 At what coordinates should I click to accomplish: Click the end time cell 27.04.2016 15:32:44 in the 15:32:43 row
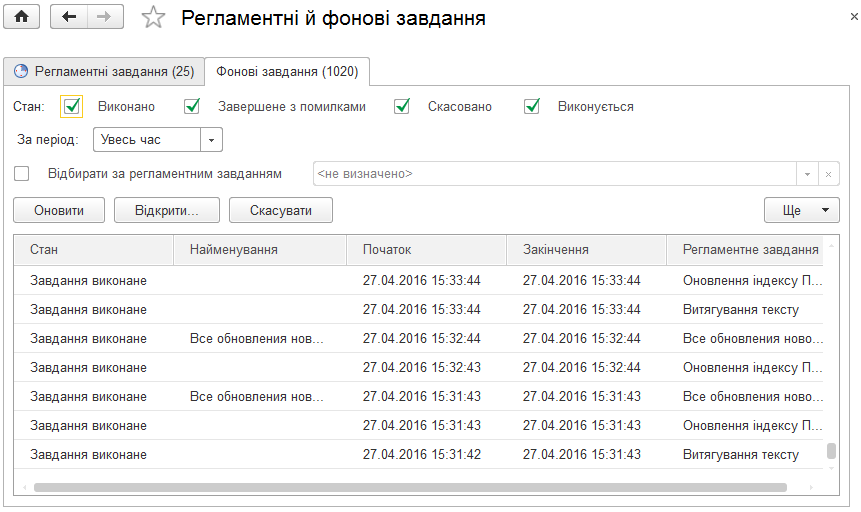click(x=582, y=368)
